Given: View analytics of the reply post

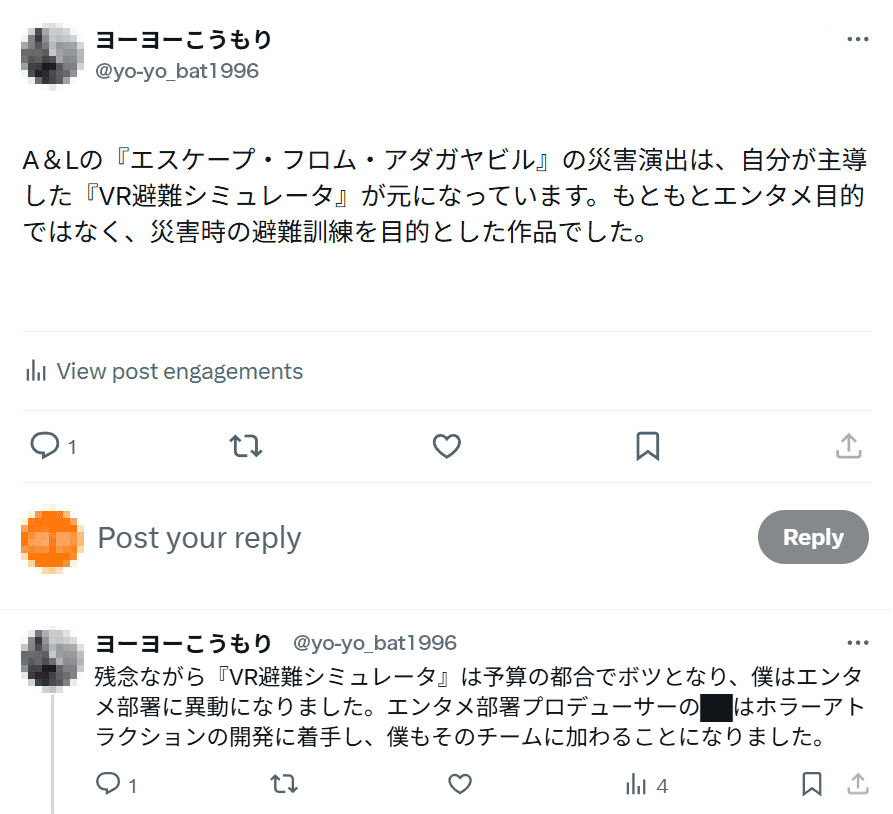Looking at the screenshot, I should (636, 784).
